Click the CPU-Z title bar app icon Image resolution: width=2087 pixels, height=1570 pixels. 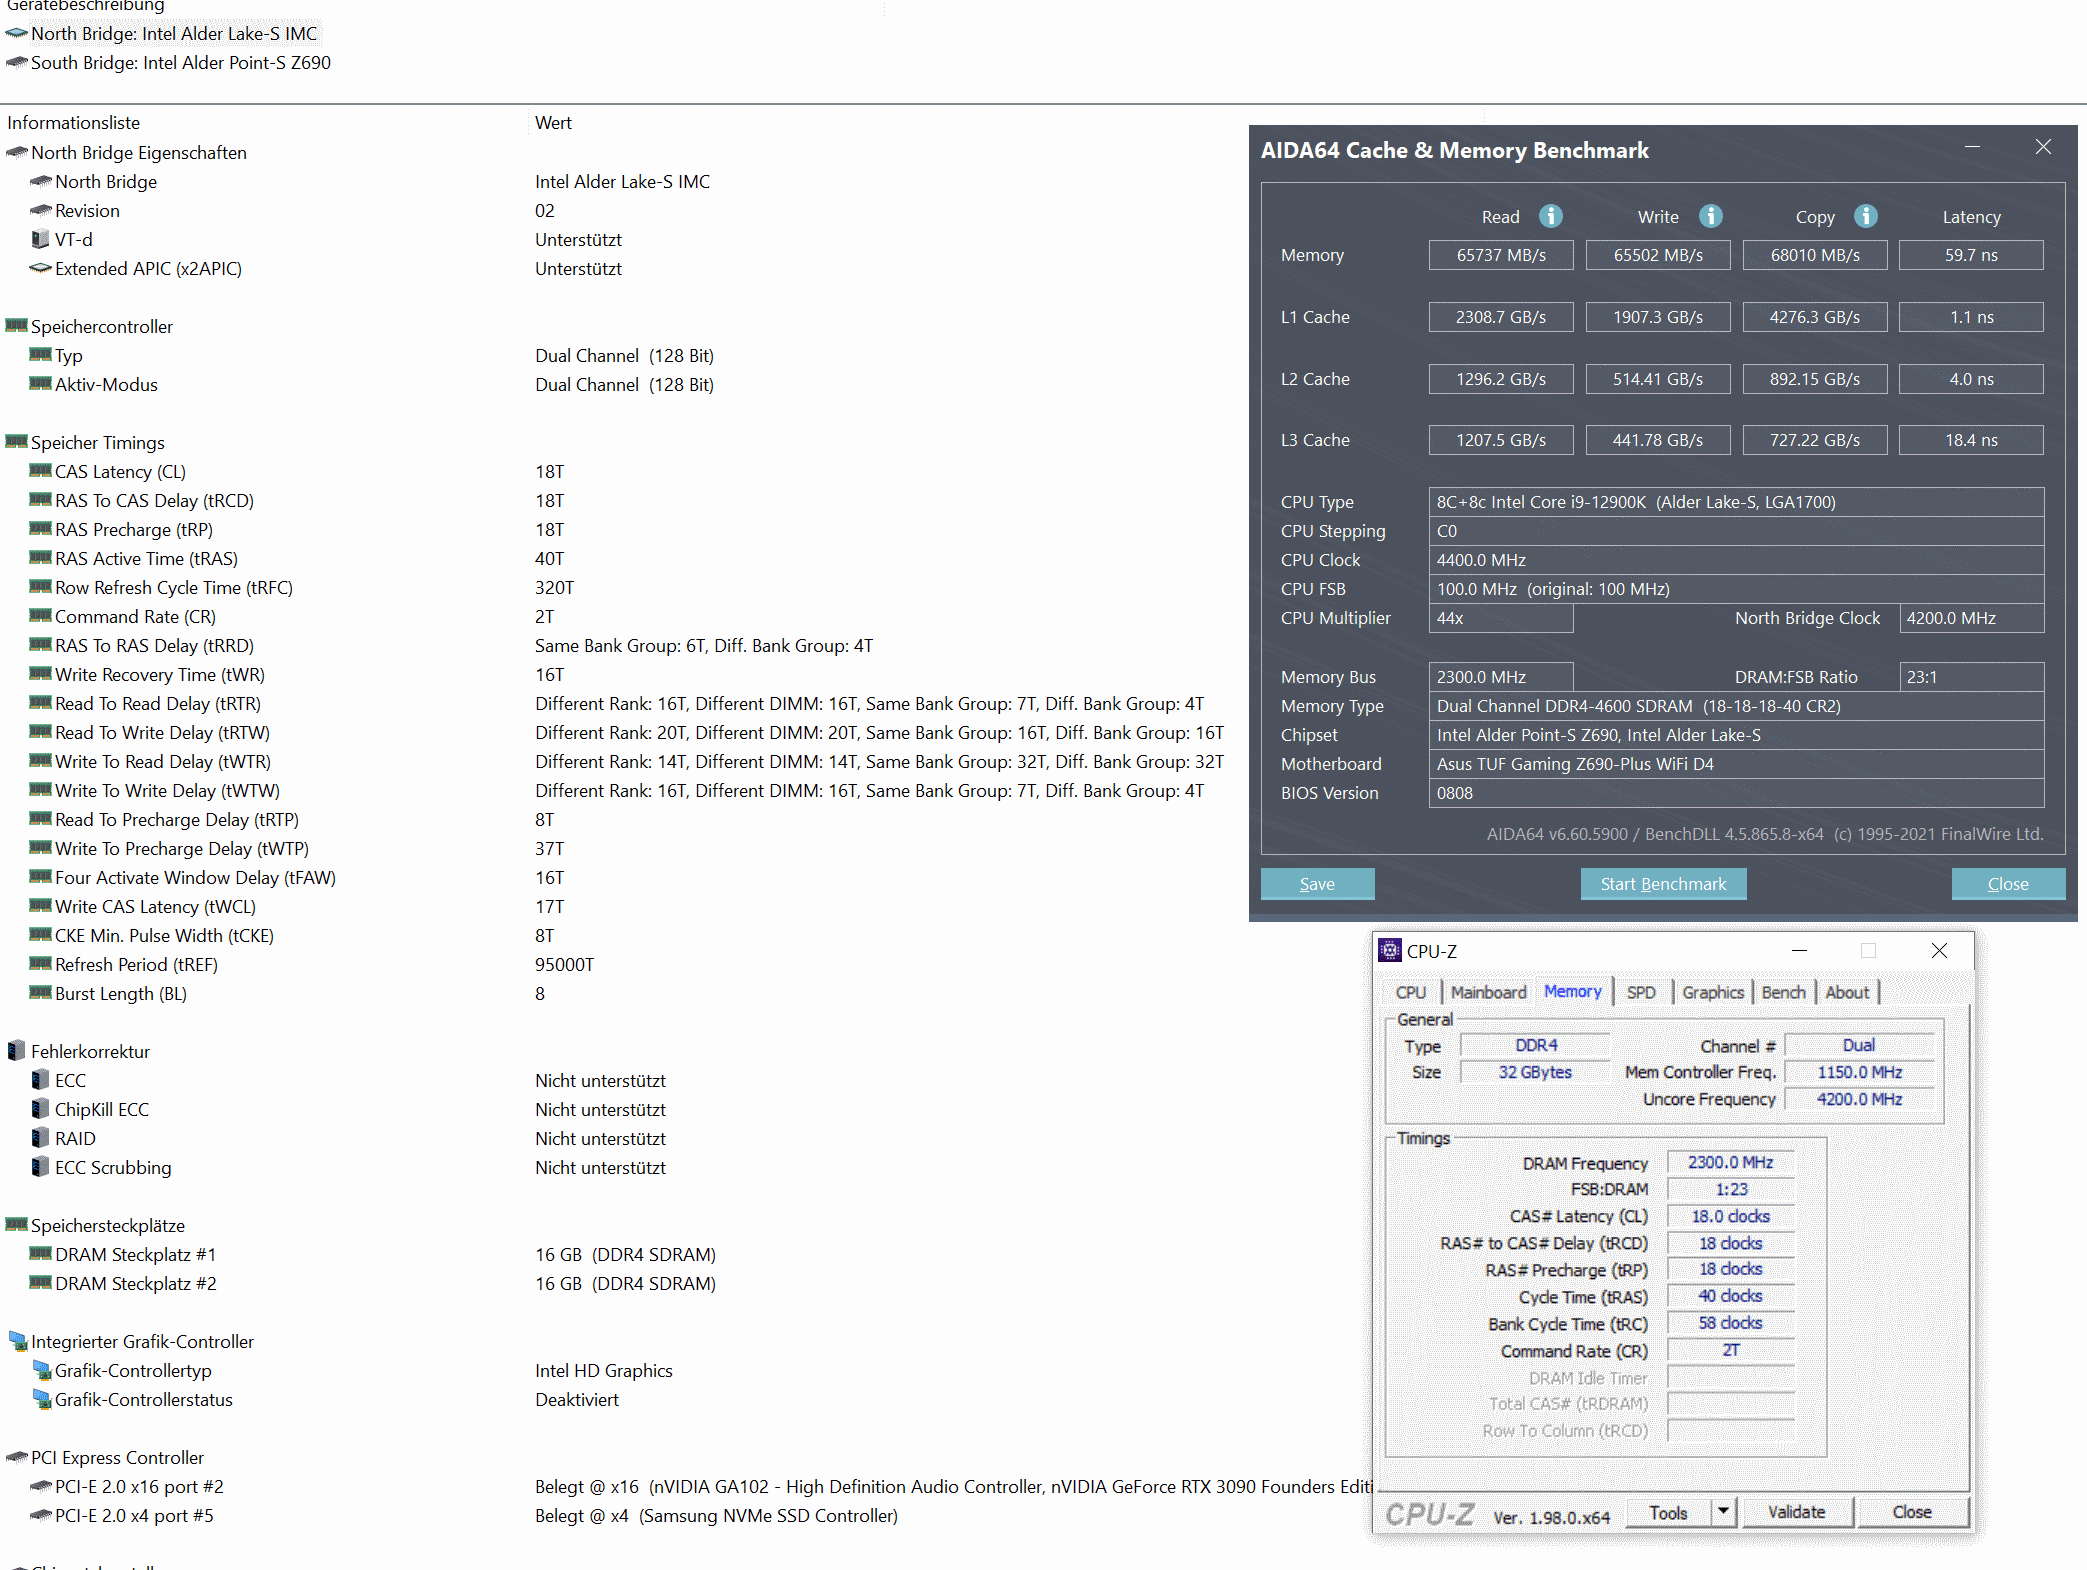(1389, 950)
